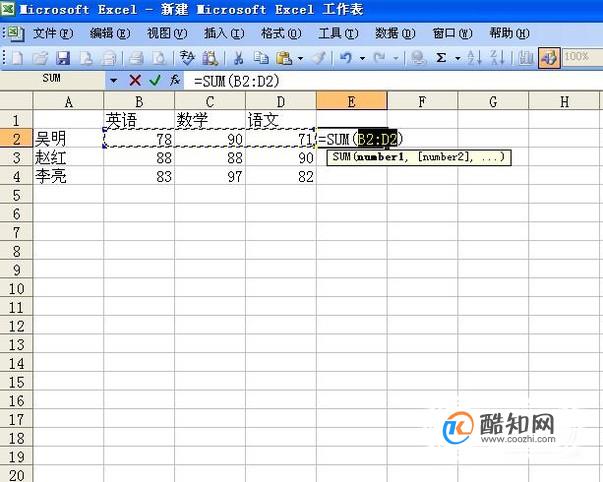This screenshot has width=603, height=482.
Task: Click column A header
Action: (x=68, y=102)
